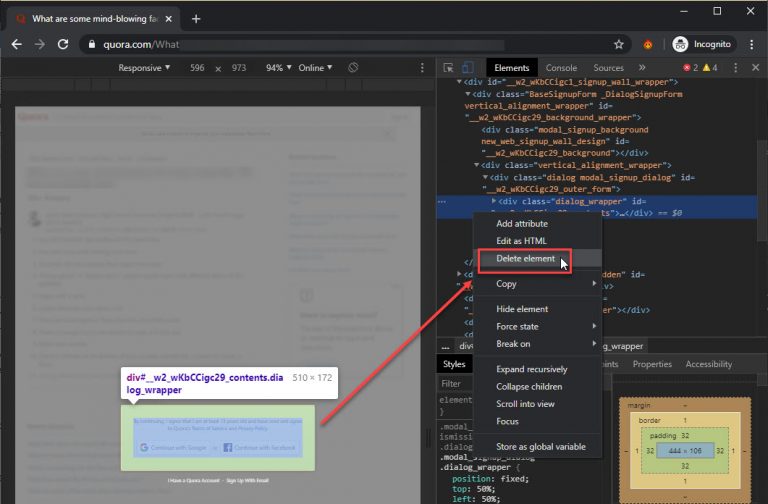The image size is (768, 504).
Task: Open the Incognito profile button
Action: click(x=703, y=45)
